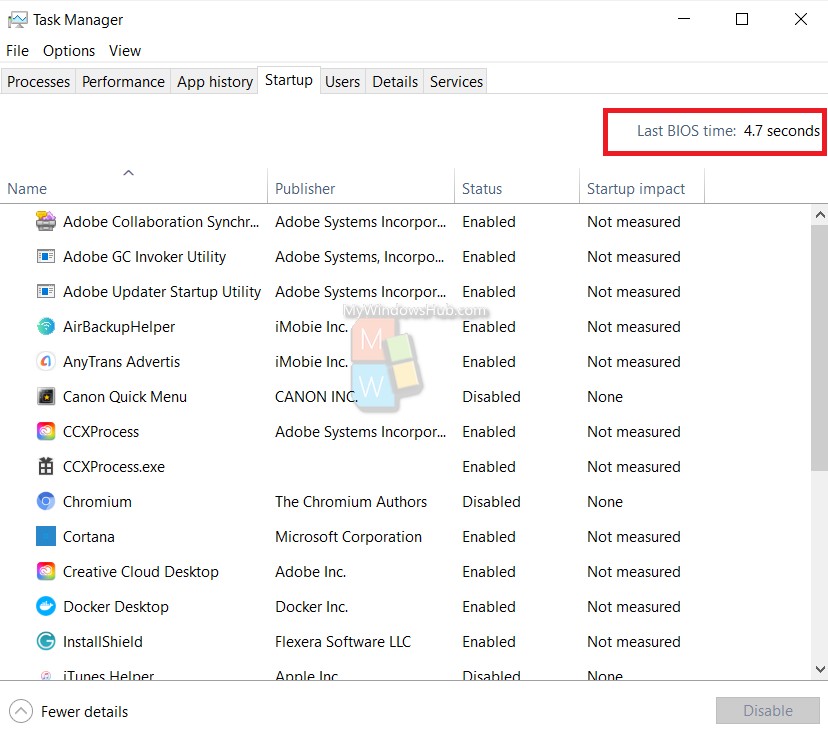Screen dimensions: 828x736
Task: Switch to the Processes tab
Action: coord(39,82)
